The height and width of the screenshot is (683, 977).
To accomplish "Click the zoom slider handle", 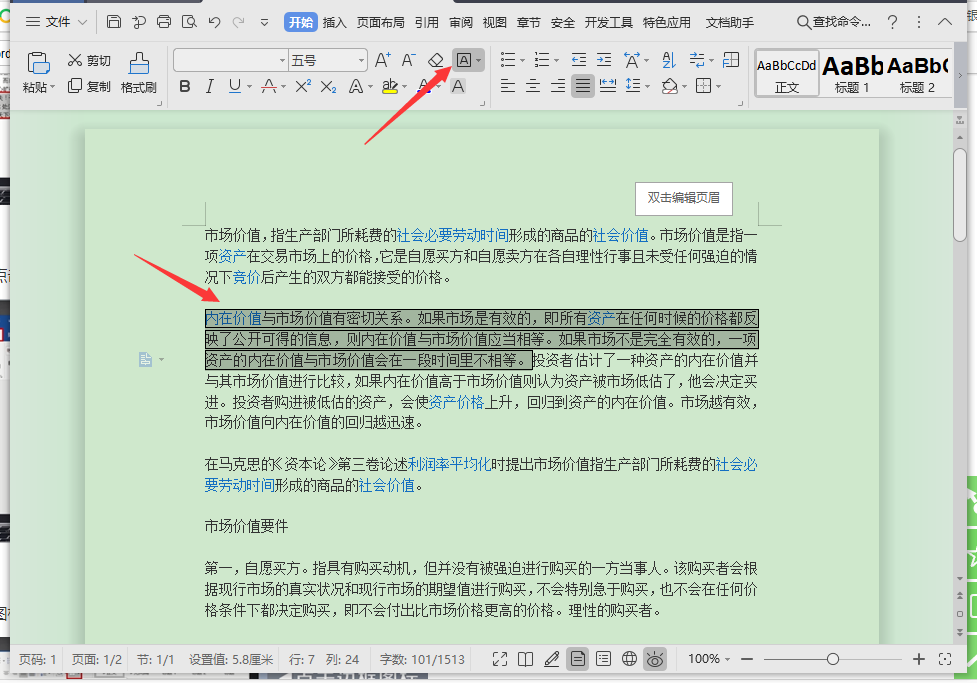I will 833,659.
